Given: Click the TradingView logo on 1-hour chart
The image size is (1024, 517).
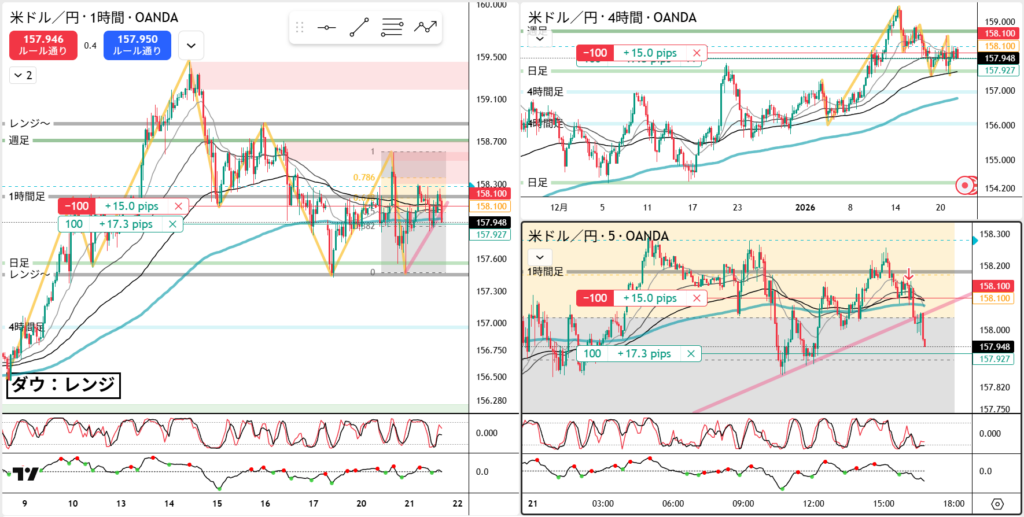Looking at the screenshot, I should tap(27, 474).
